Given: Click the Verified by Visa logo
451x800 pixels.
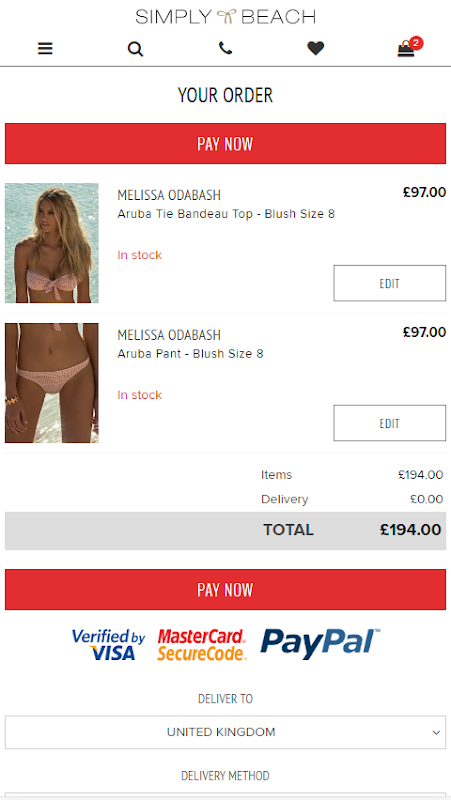Looking at the screenshot, I should pyautogui.click(x=109, y=644).
